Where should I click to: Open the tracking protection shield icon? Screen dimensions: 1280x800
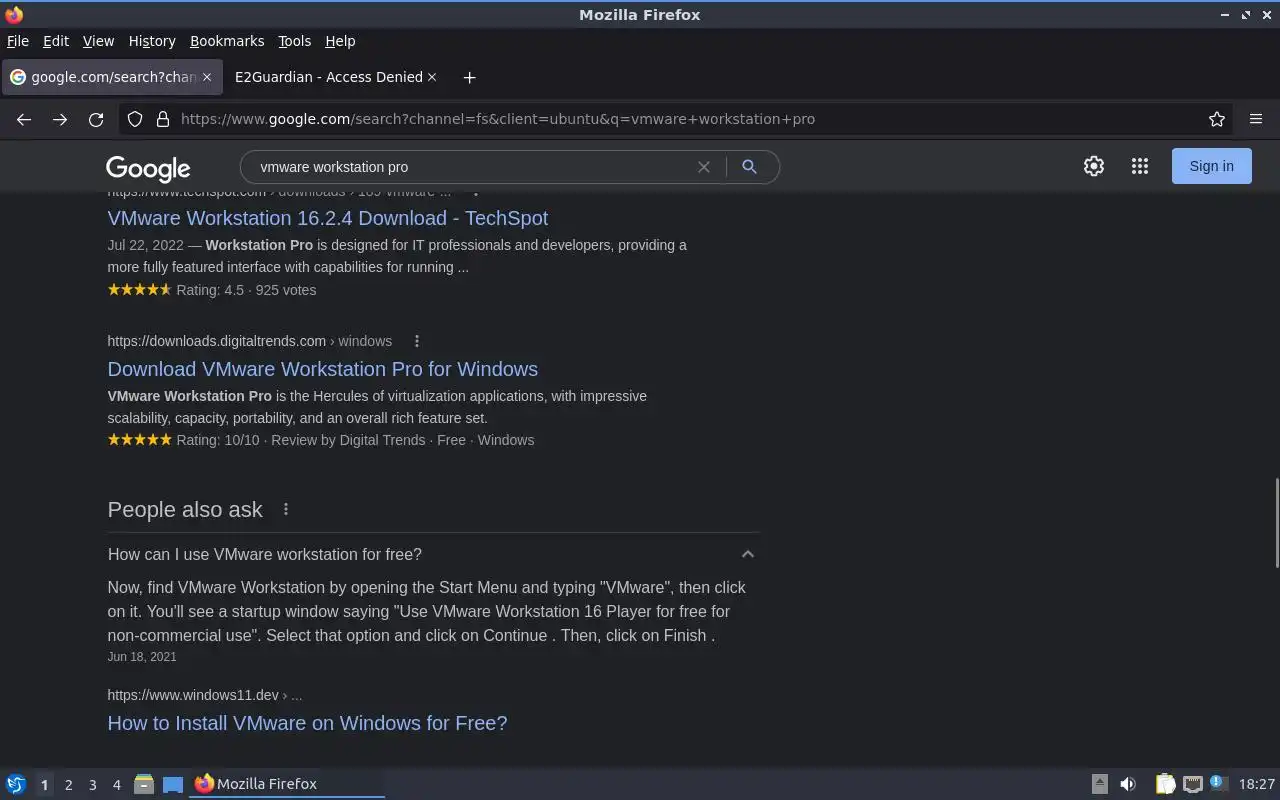[135, 119]
